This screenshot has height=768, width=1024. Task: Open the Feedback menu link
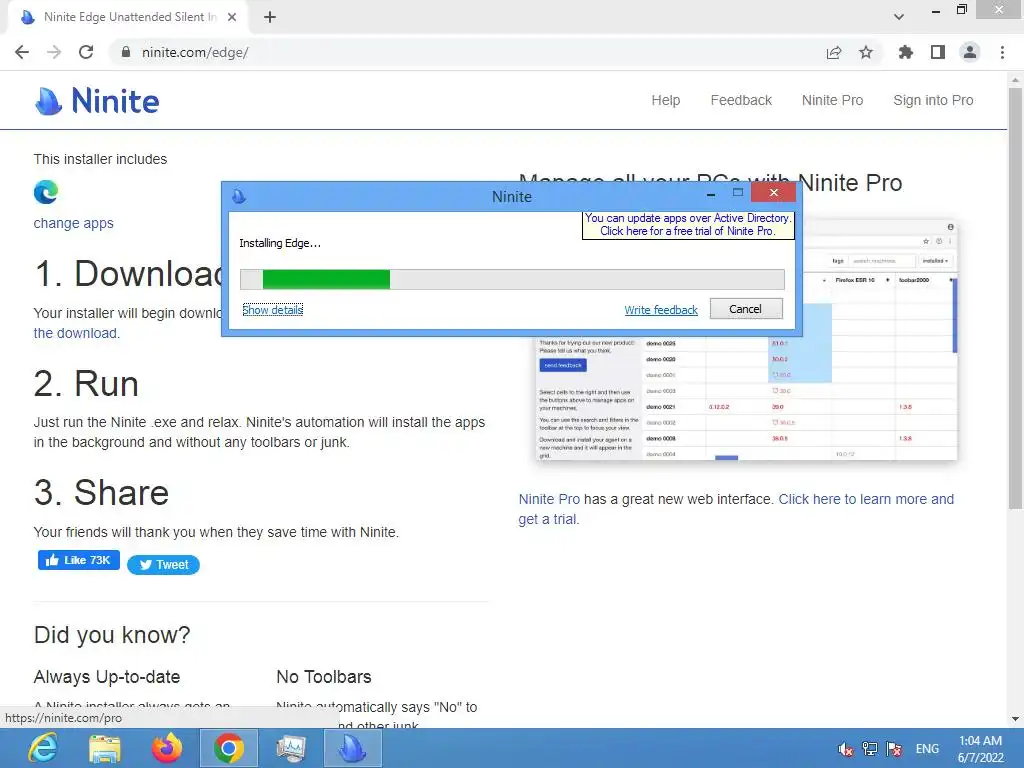click(741, 100)
